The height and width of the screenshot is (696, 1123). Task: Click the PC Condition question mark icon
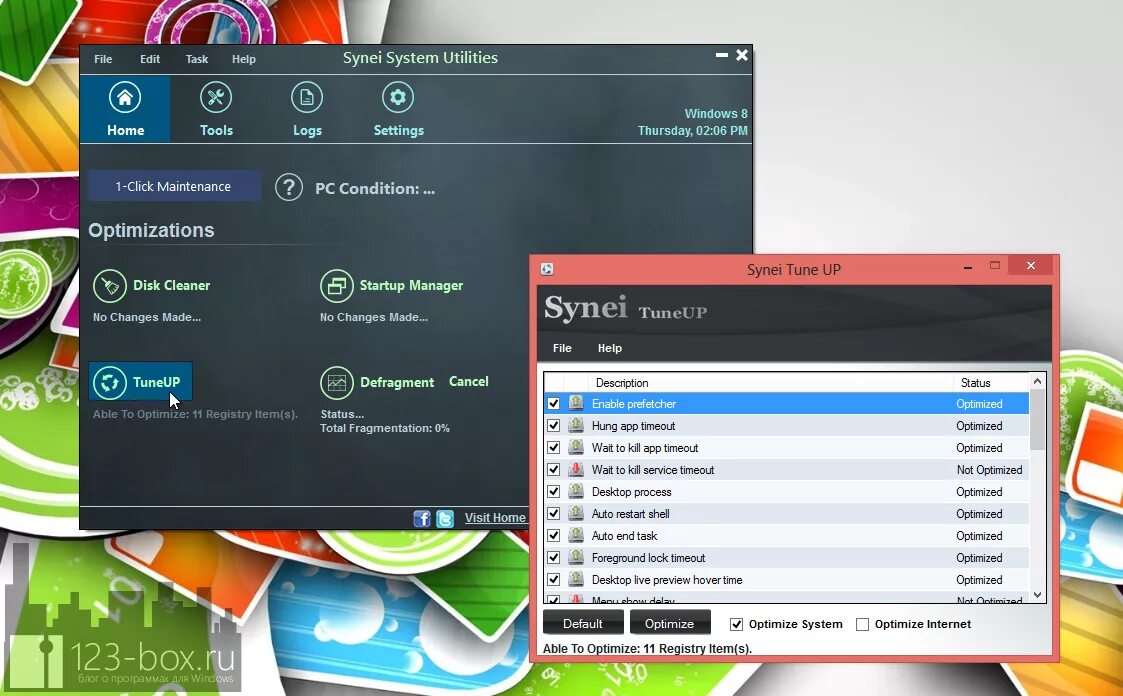click(x=289, y=188)
